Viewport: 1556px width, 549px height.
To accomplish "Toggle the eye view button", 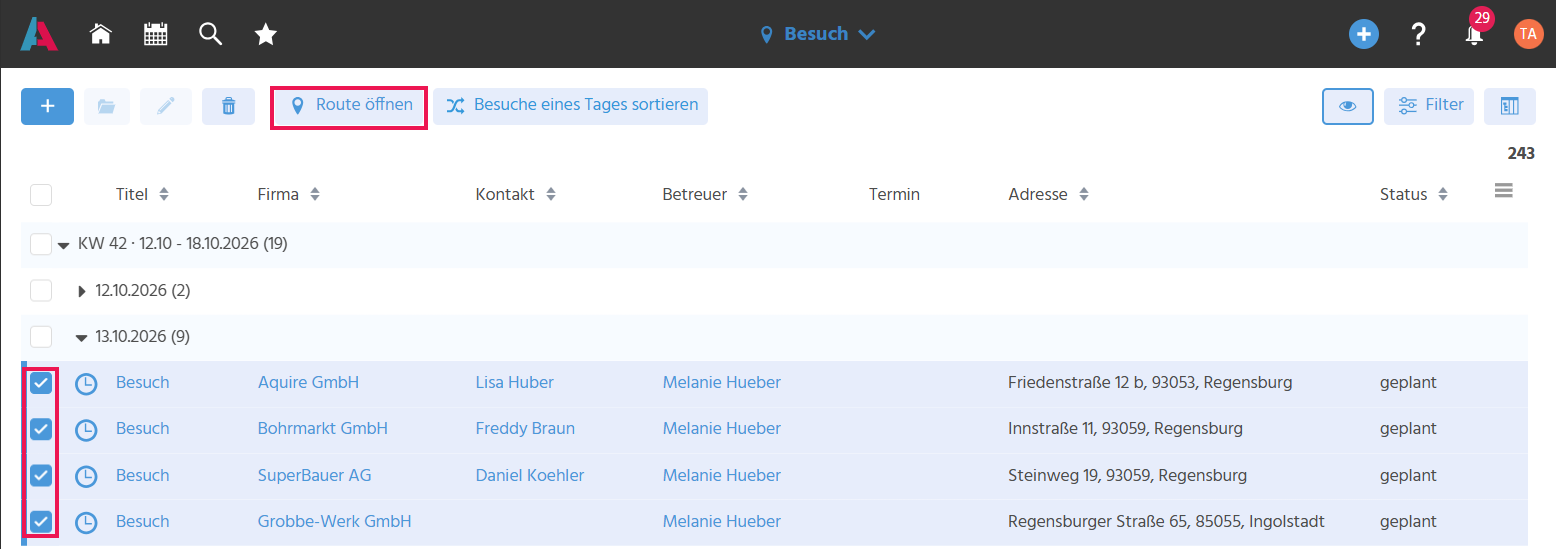I will pos(1348,106).
